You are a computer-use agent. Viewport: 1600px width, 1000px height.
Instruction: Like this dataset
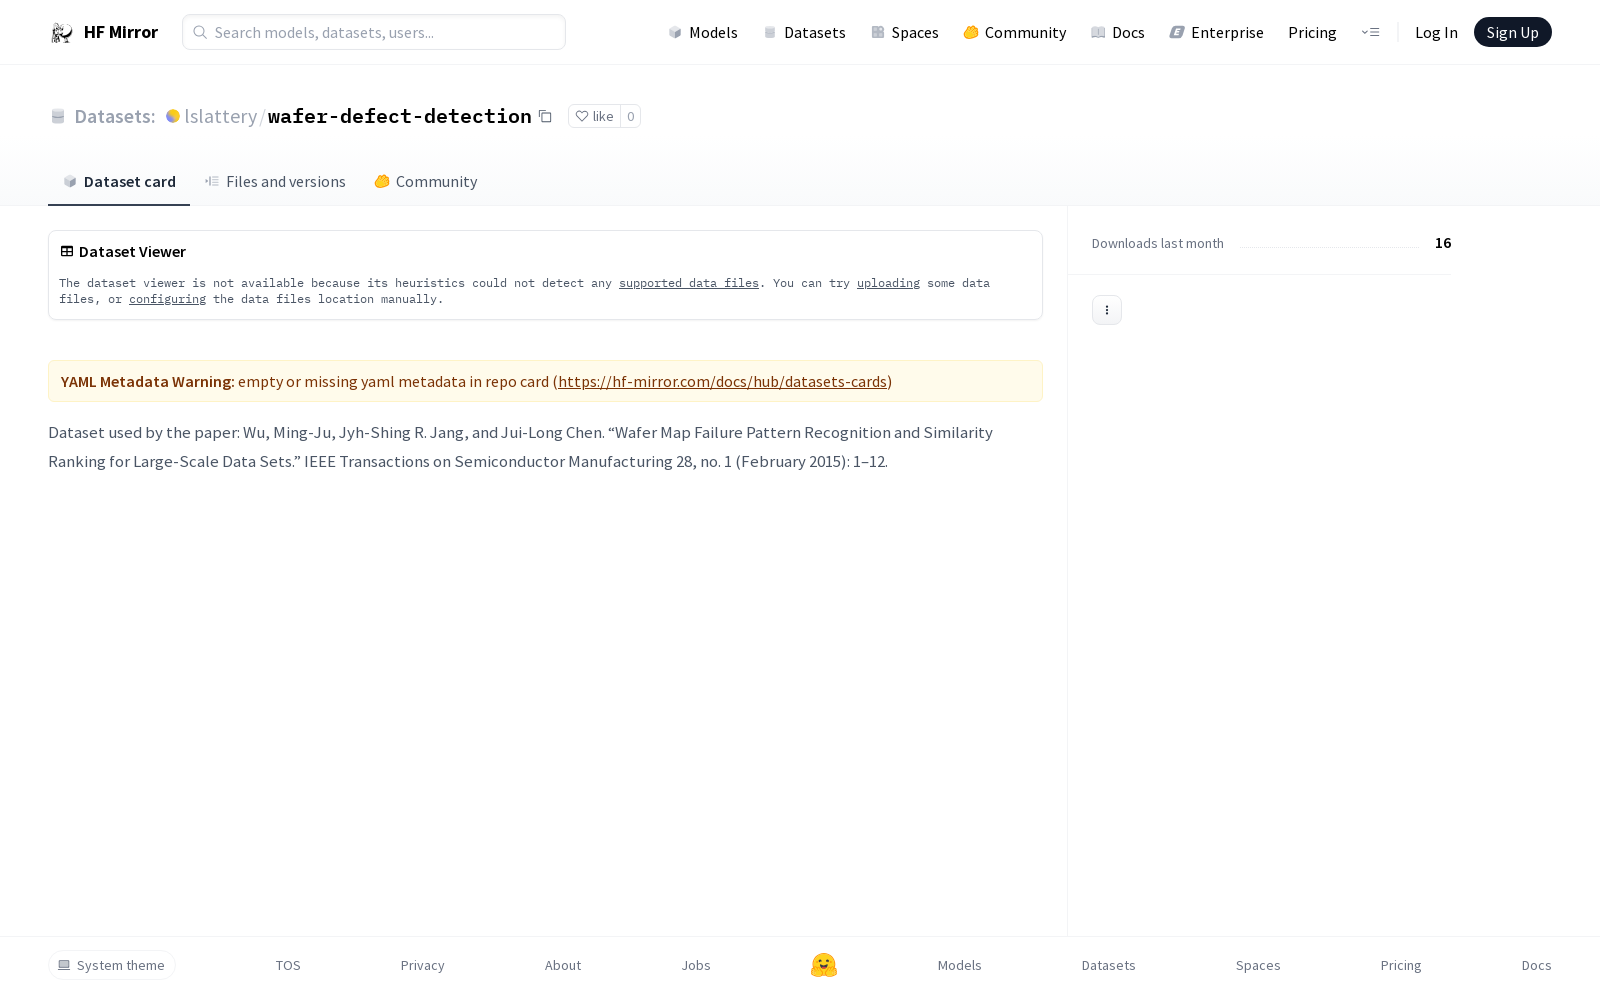594,116
